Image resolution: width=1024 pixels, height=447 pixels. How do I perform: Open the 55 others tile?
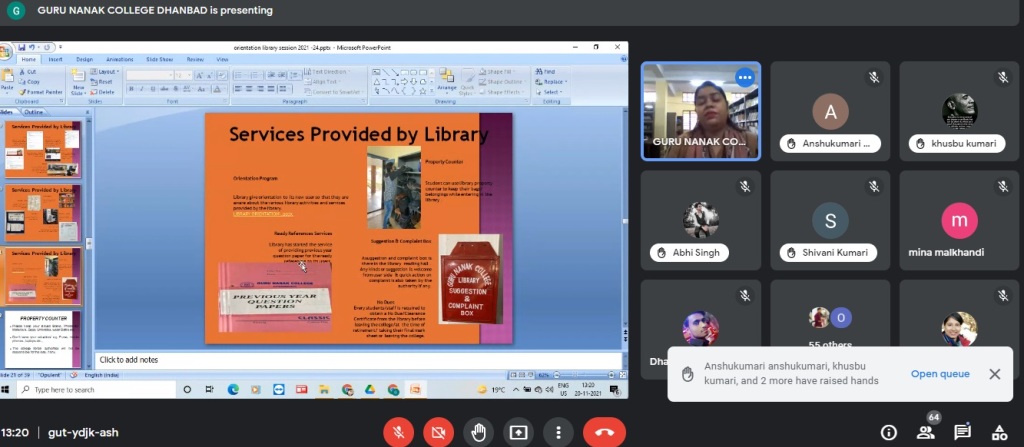click(830, 329)
